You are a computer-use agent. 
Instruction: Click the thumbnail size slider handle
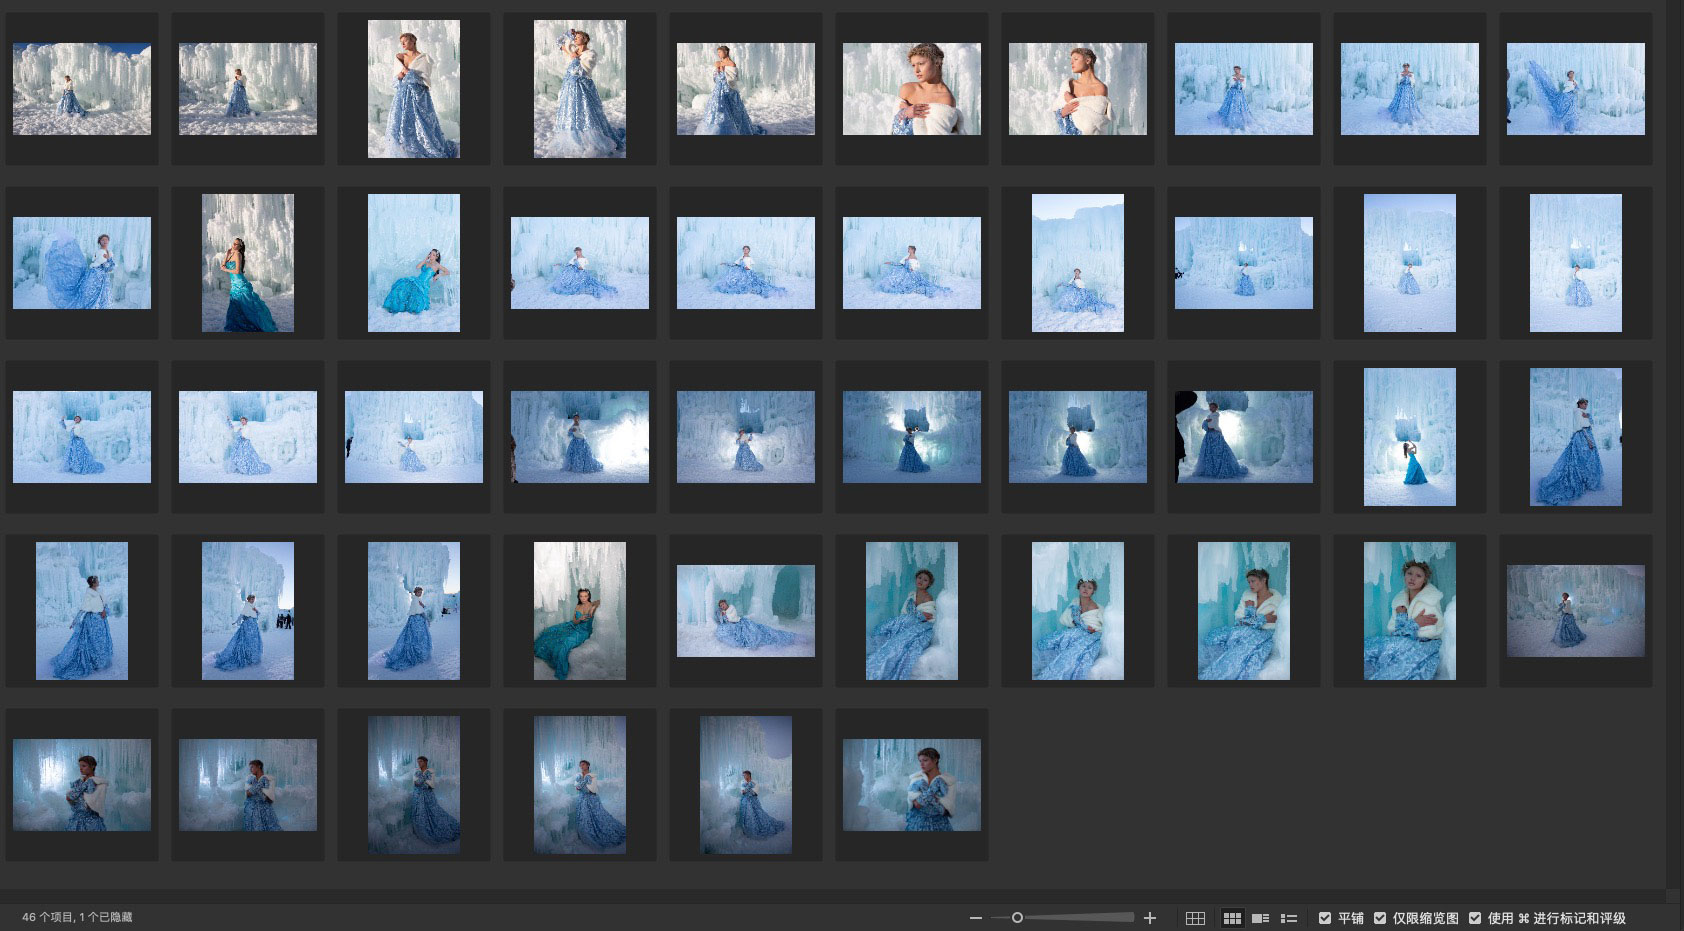1017,918
